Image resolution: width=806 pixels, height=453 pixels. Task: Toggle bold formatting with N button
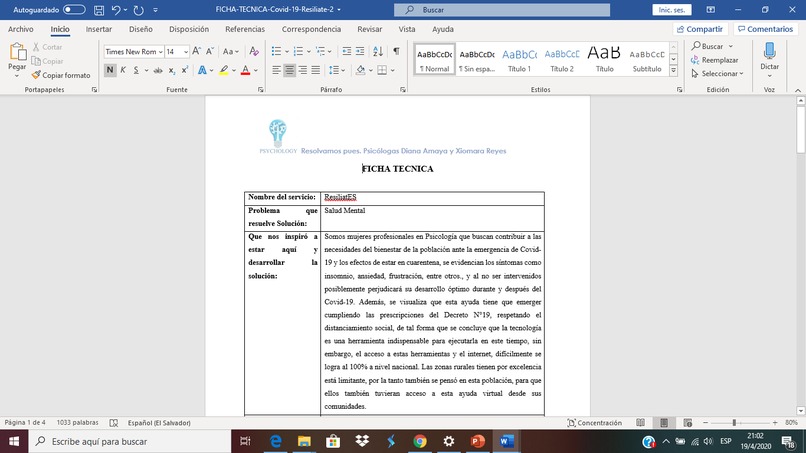(x=109, y=70)
